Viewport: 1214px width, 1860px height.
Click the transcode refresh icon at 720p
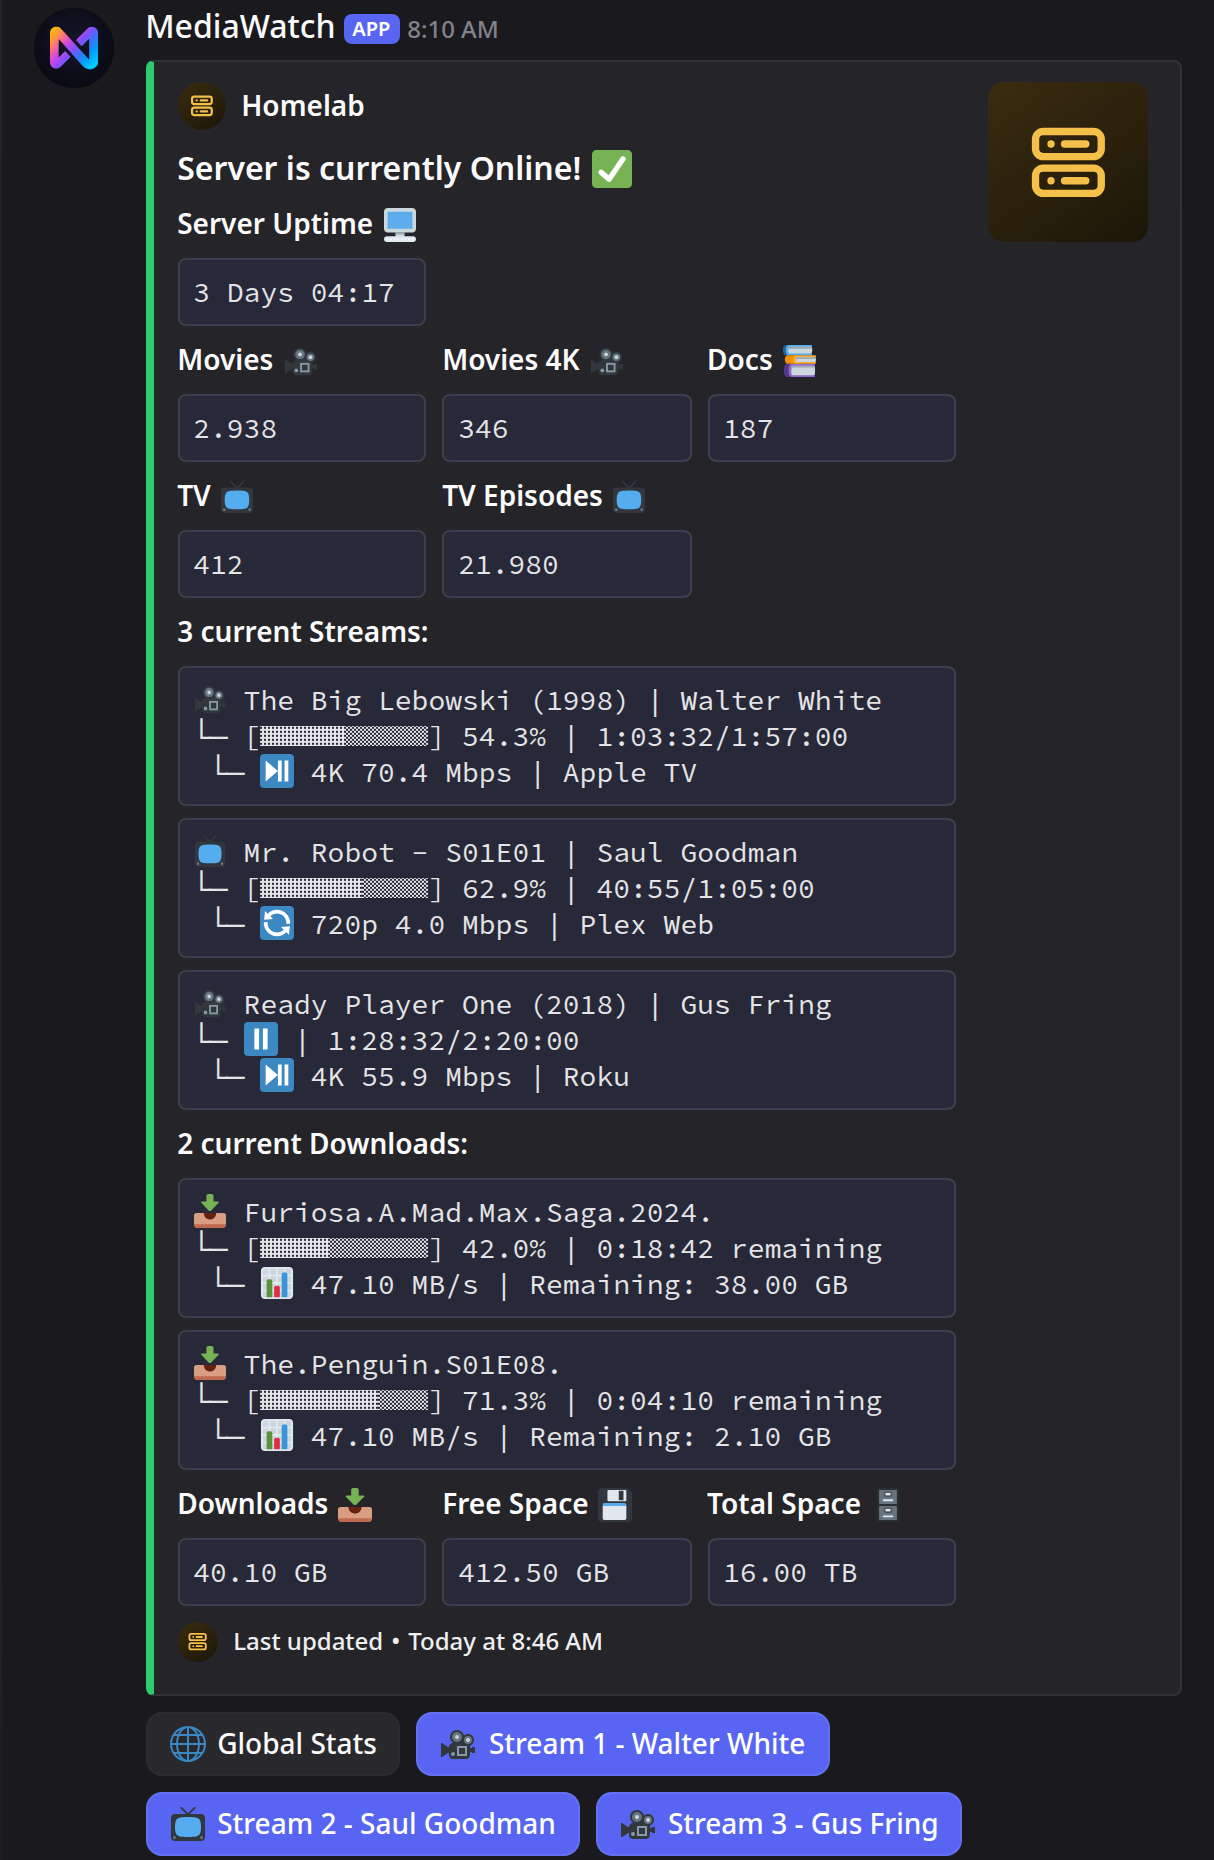point(277,923)
